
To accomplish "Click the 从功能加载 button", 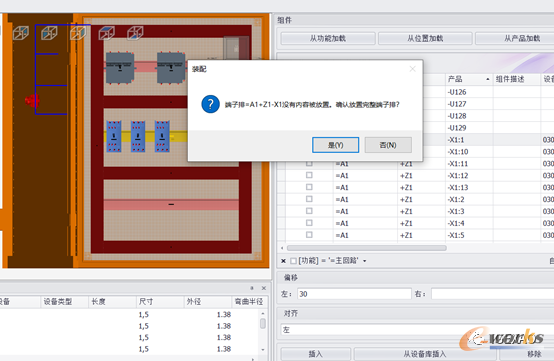I will pos(328,39).
